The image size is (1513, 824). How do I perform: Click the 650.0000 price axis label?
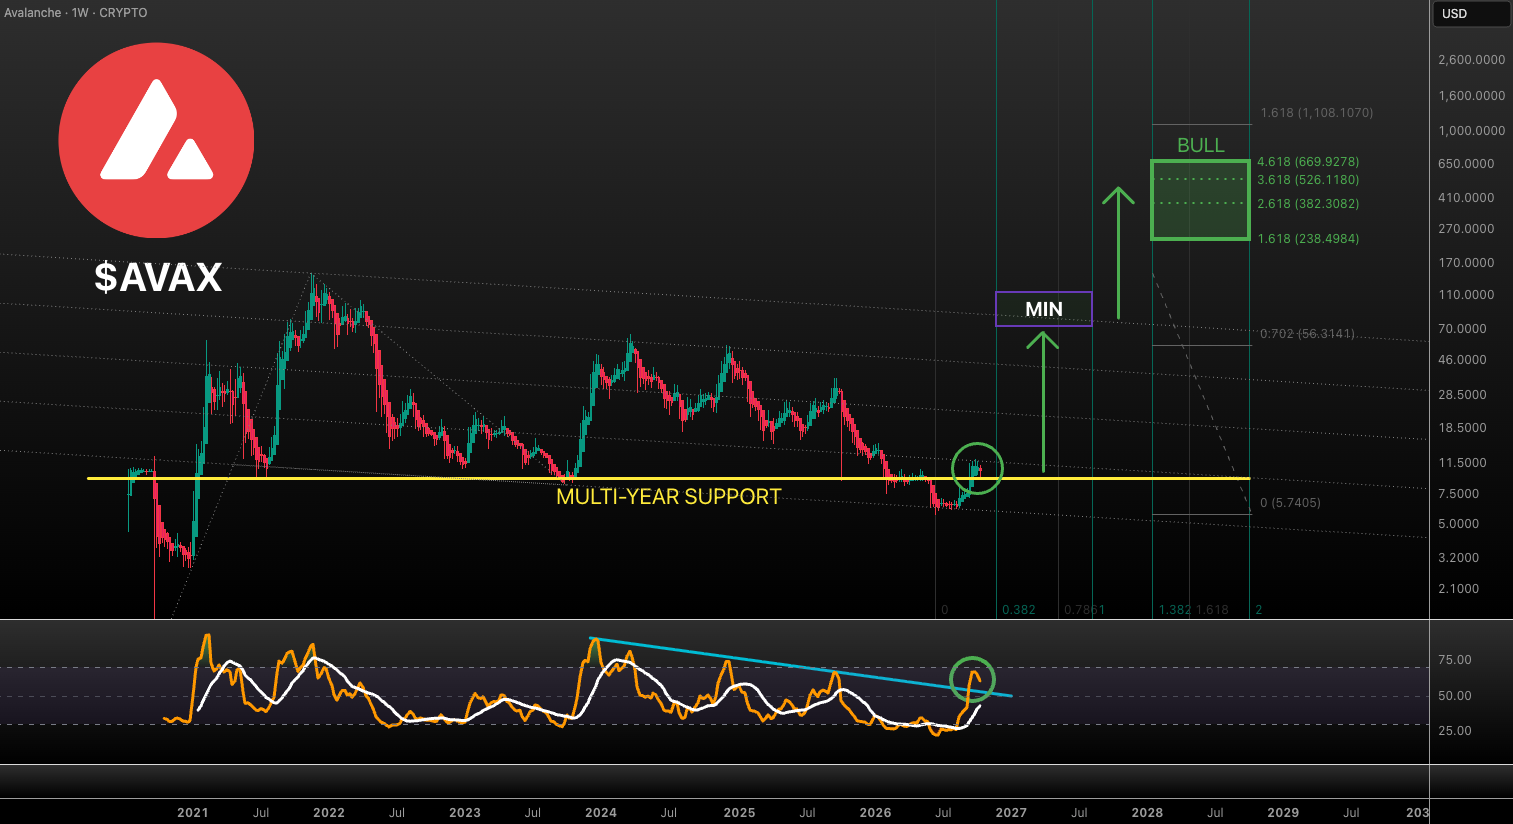pyautogui.click(x=1466, y=164)
